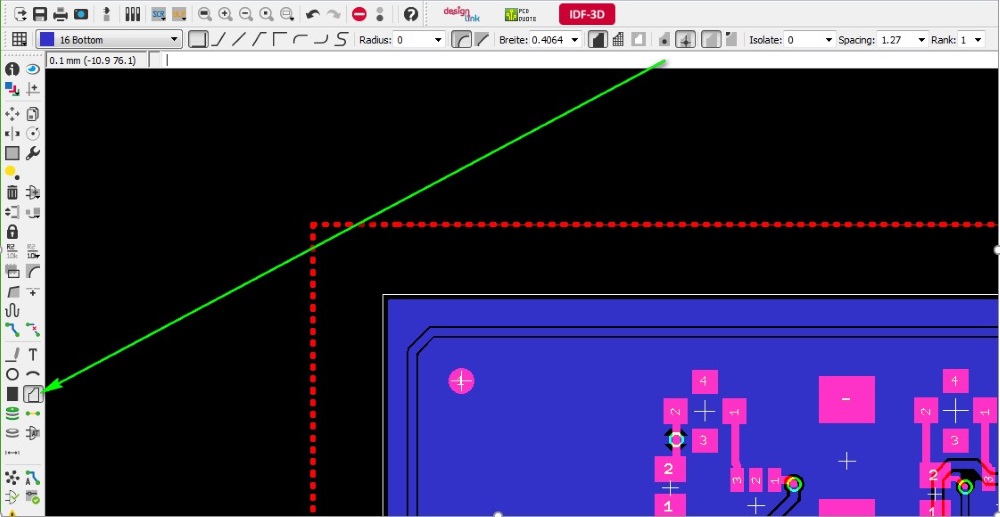Screen dimensions: 1000x517
Task: Click the Save icon in the top toolbar
Action: [x=40, y=14]
